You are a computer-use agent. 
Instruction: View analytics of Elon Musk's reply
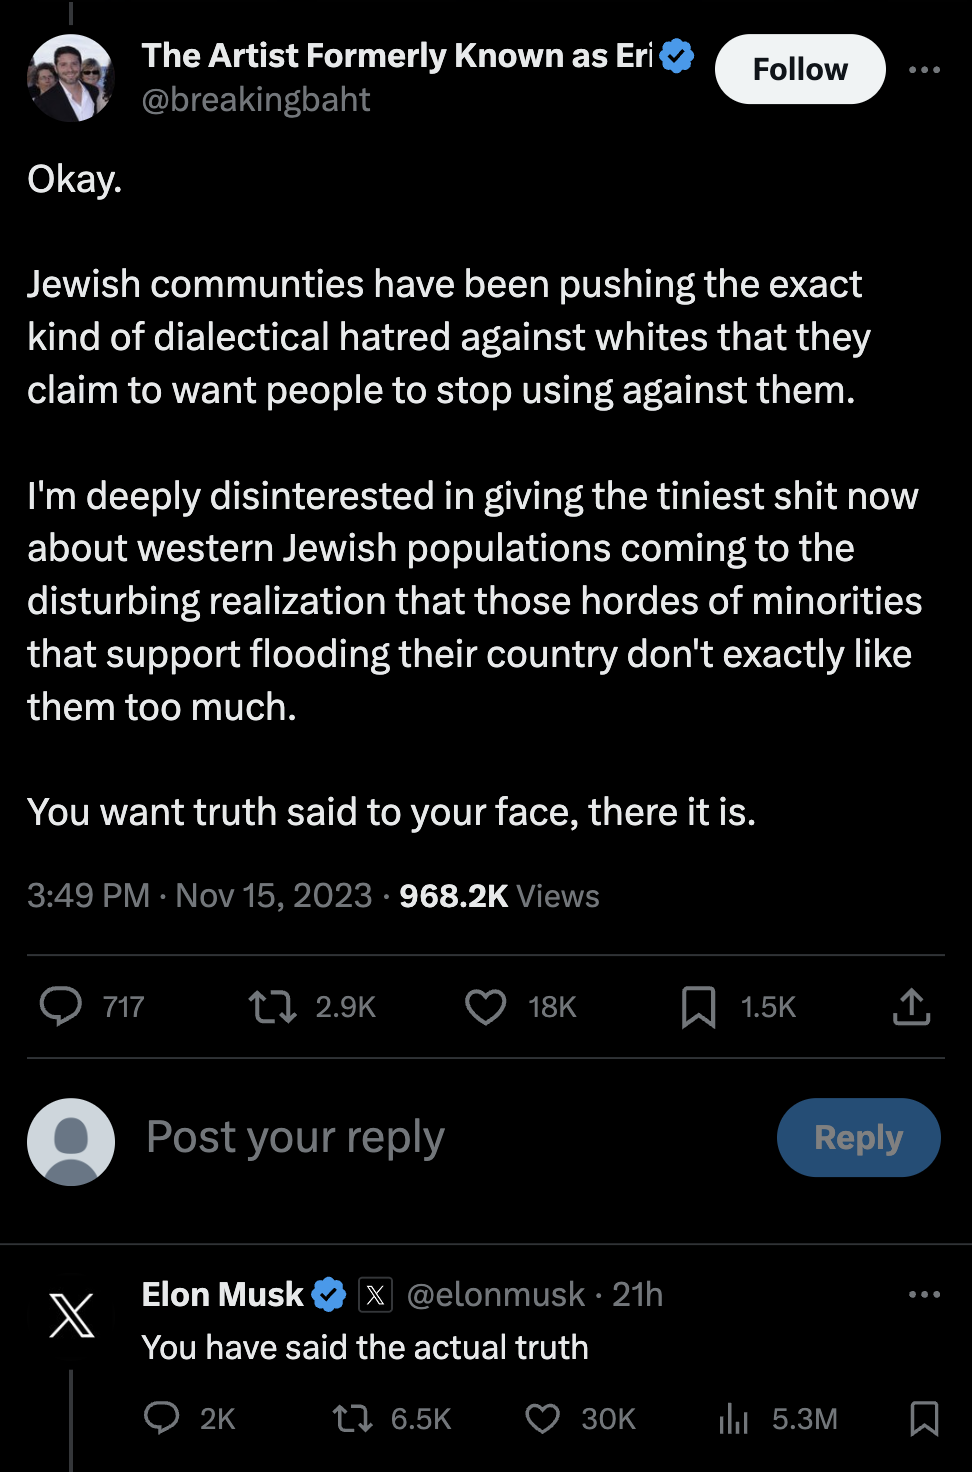734,1418
